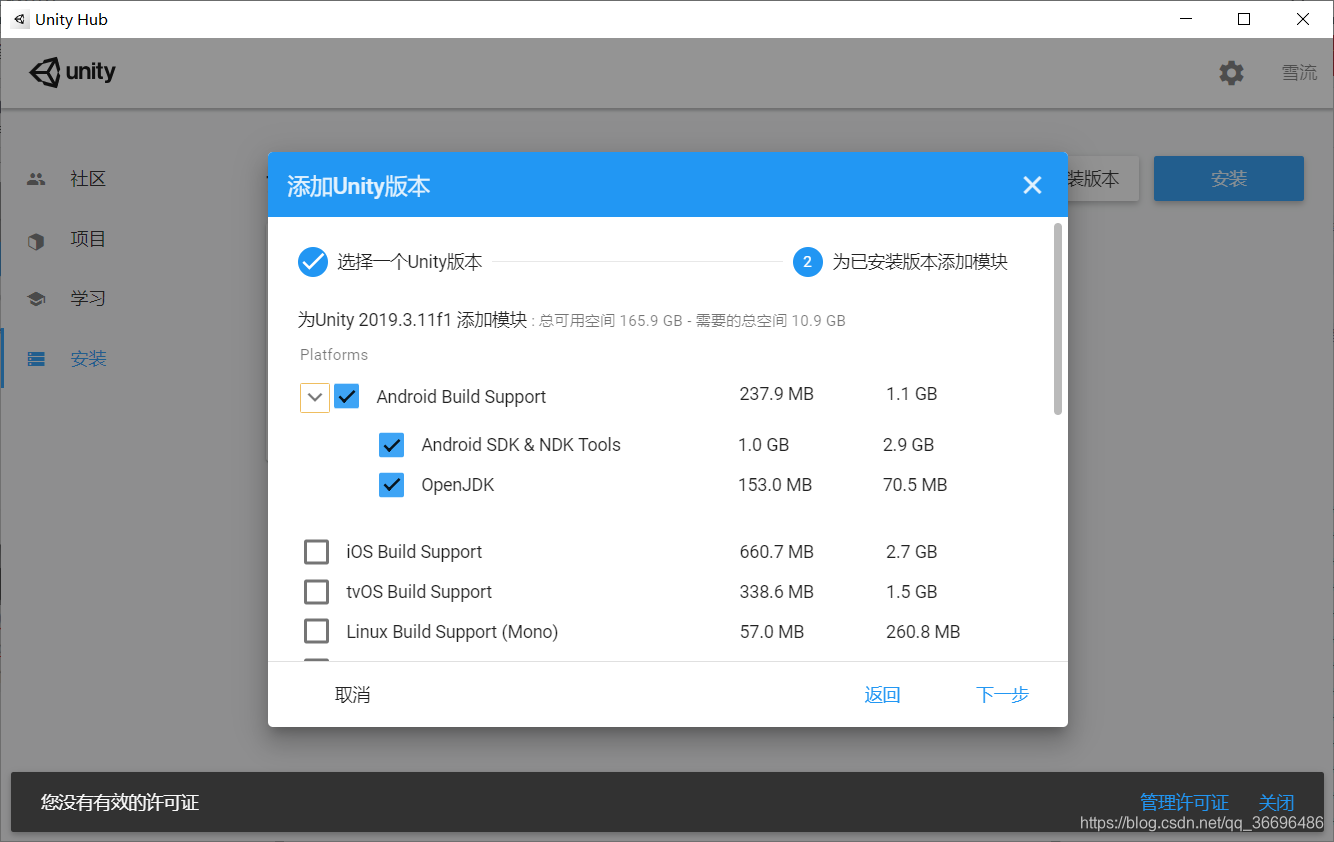
Task: Click 您没有有效的许可证 notification text
Action: pos(120,802)
